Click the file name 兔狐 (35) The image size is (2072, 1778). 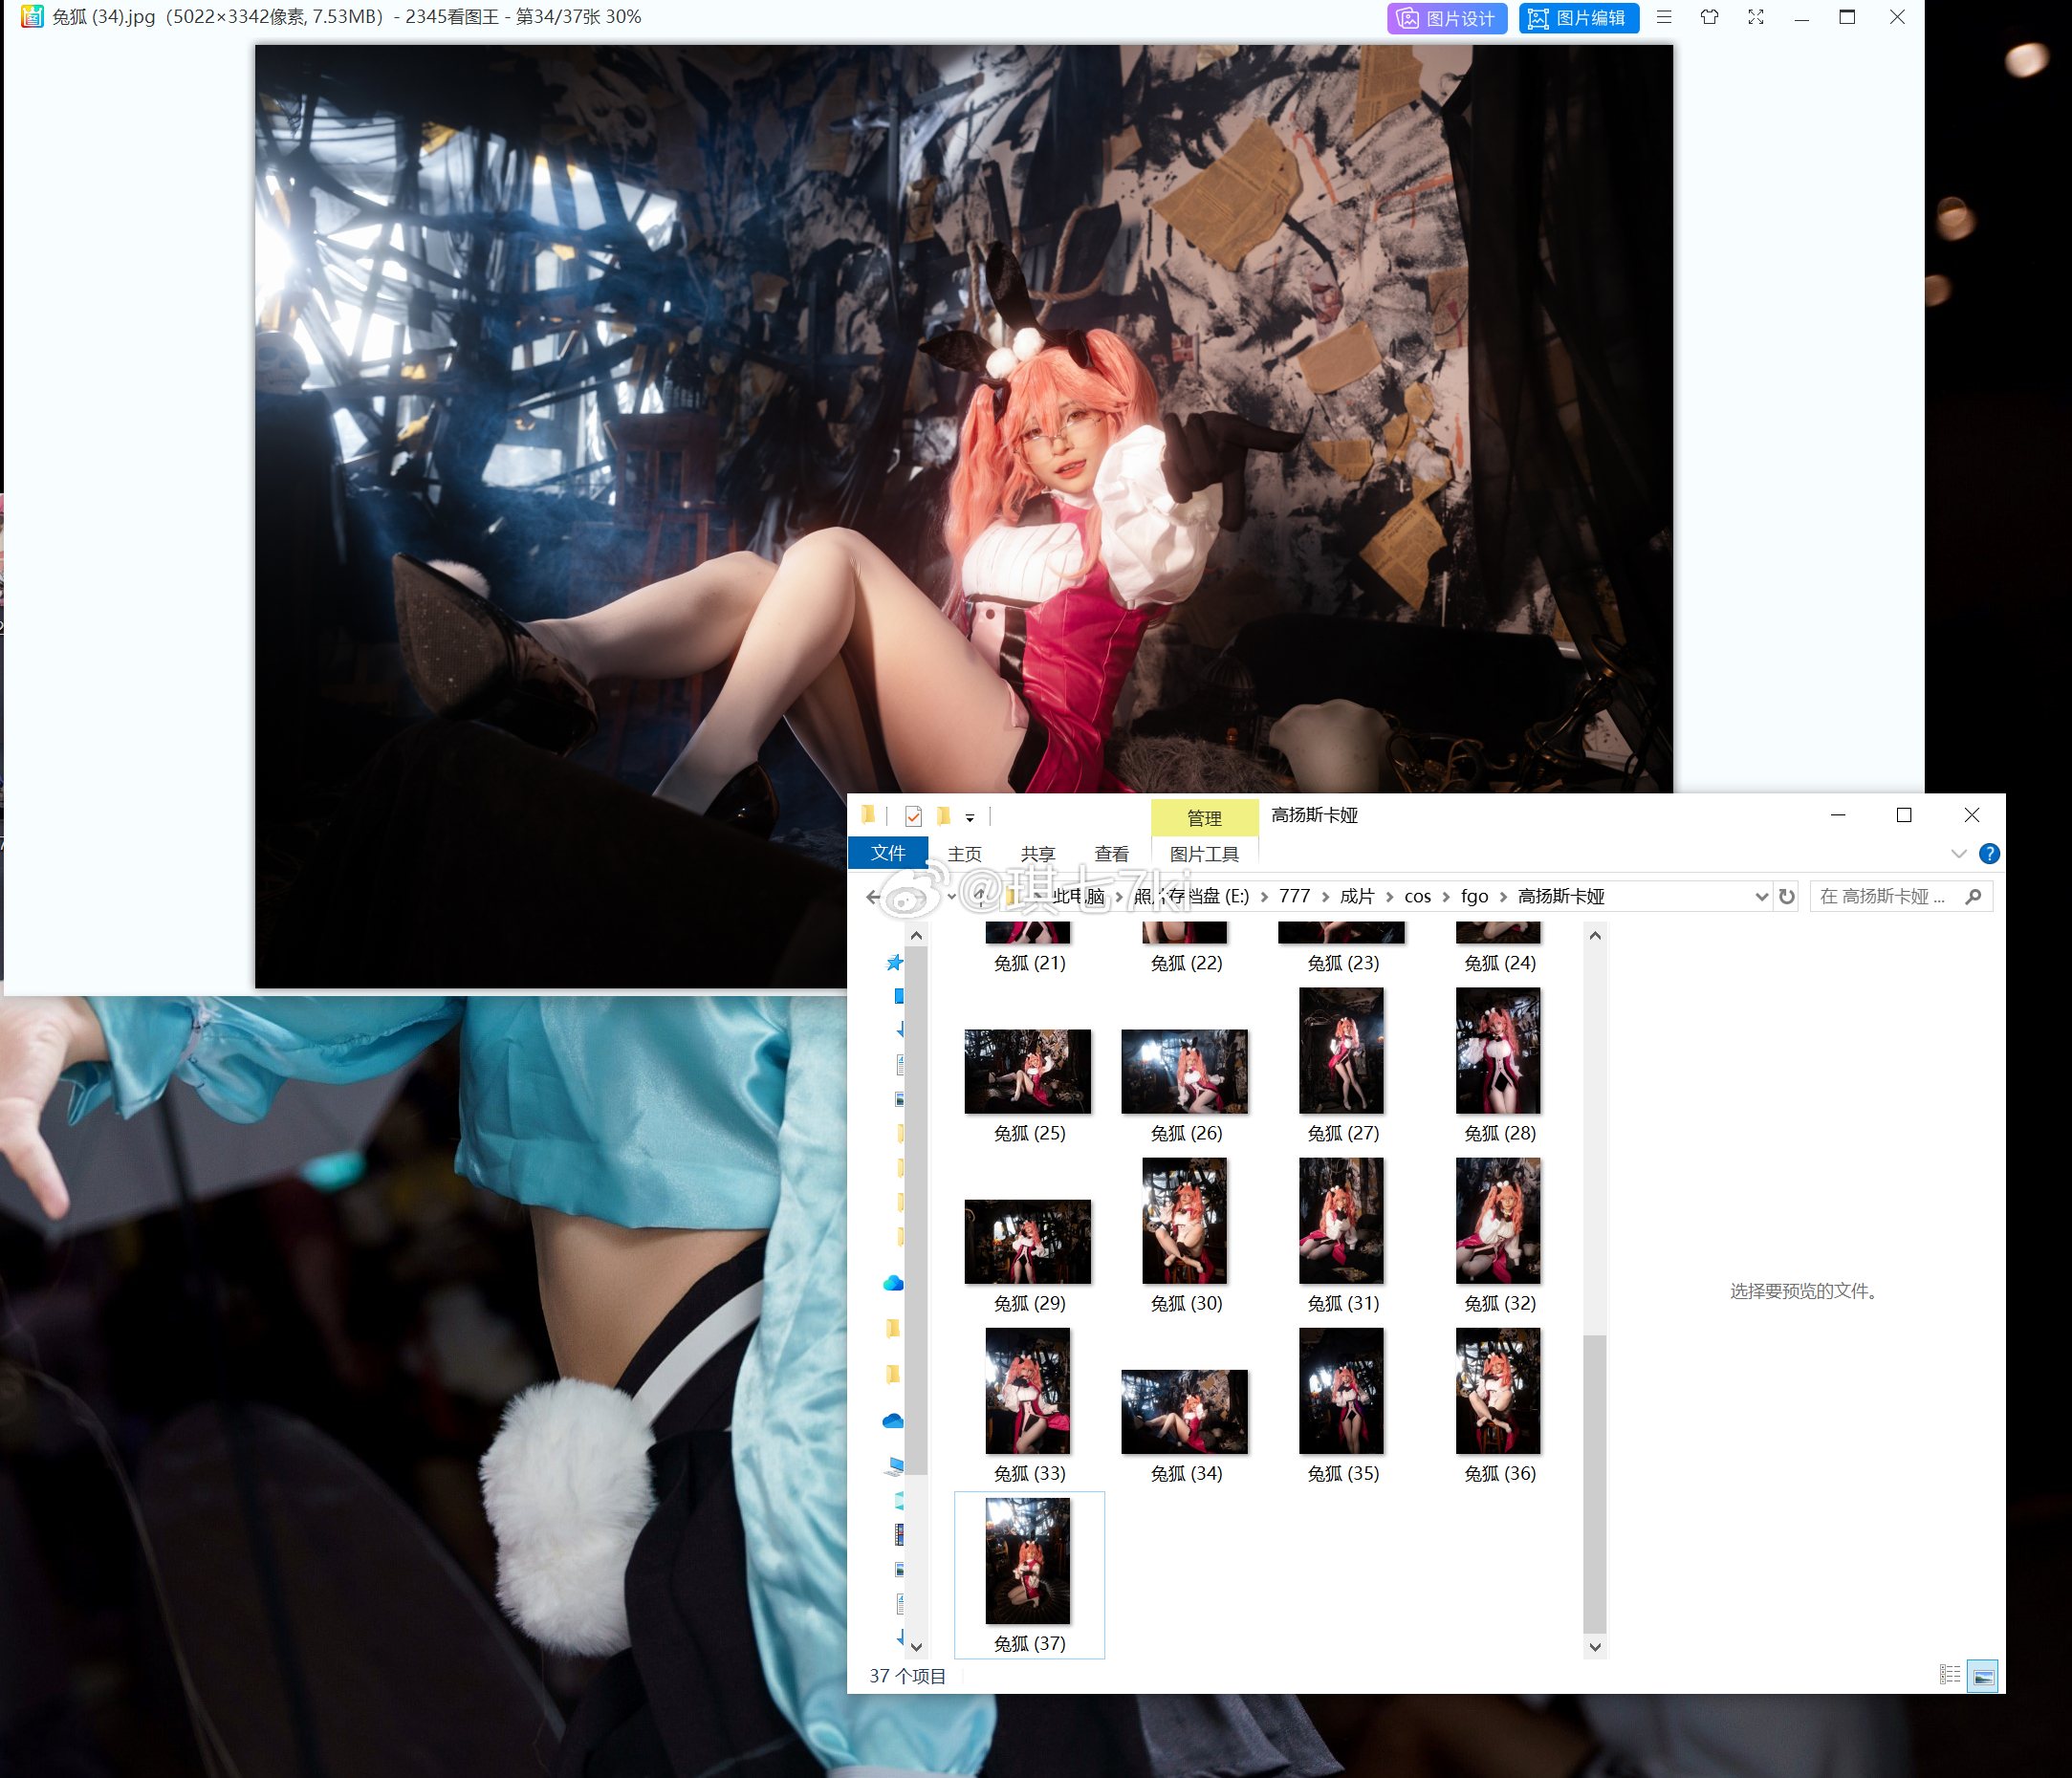click(x=1343, y=1472)
